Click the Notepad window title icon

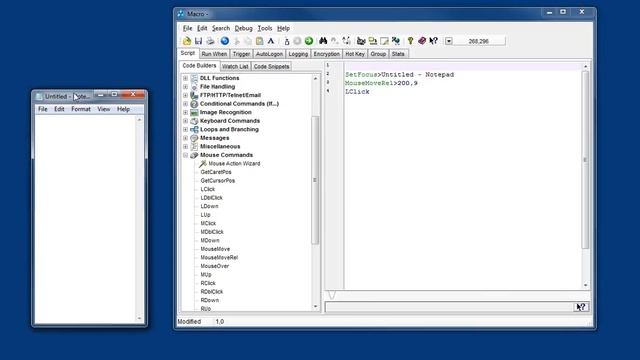pos(39,97)
